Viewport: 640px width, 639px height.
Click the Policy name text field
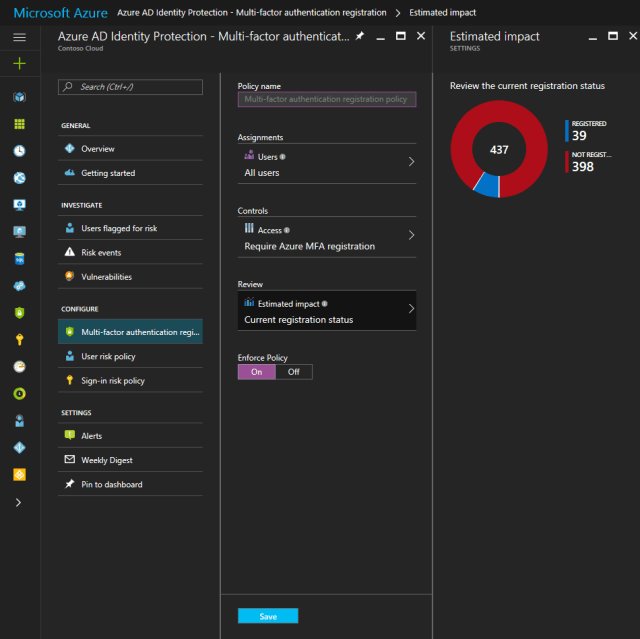(x=327, y=99)
